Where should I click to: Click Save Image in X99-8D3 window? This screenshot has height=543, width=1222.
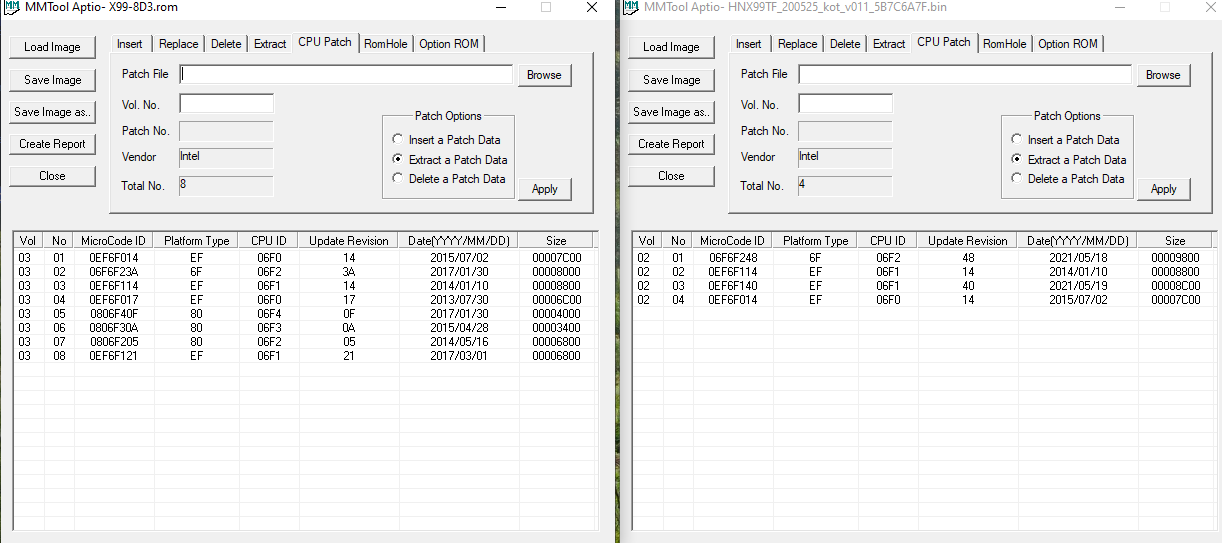tap(52, 80)
